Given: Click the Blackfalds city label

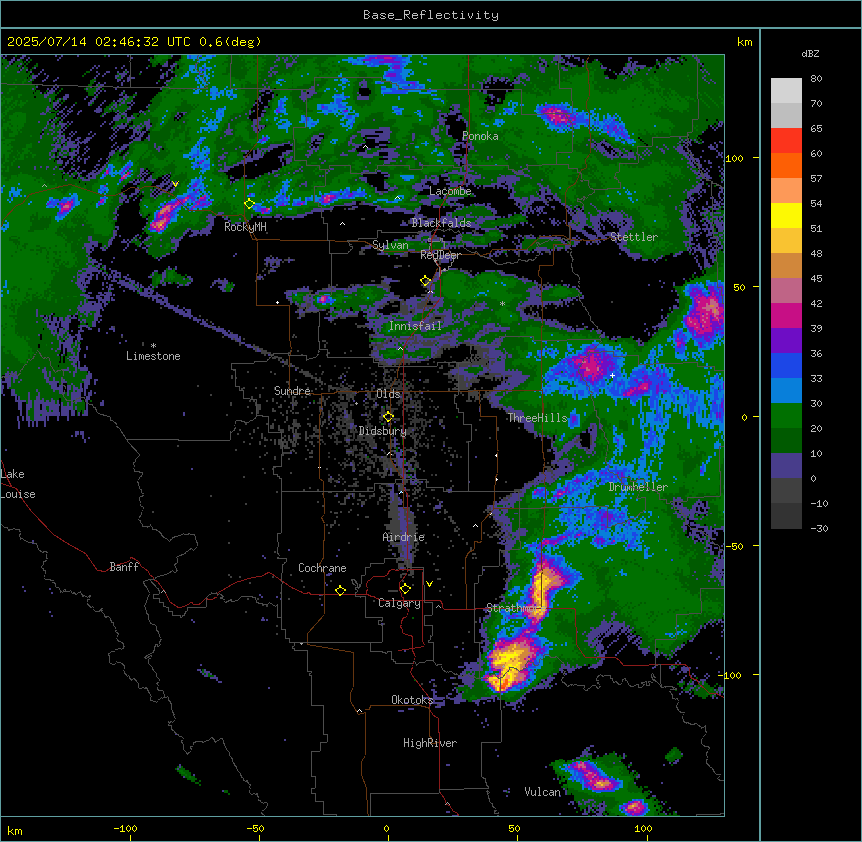Looking at the screenshot, I should tap(441, 223).
